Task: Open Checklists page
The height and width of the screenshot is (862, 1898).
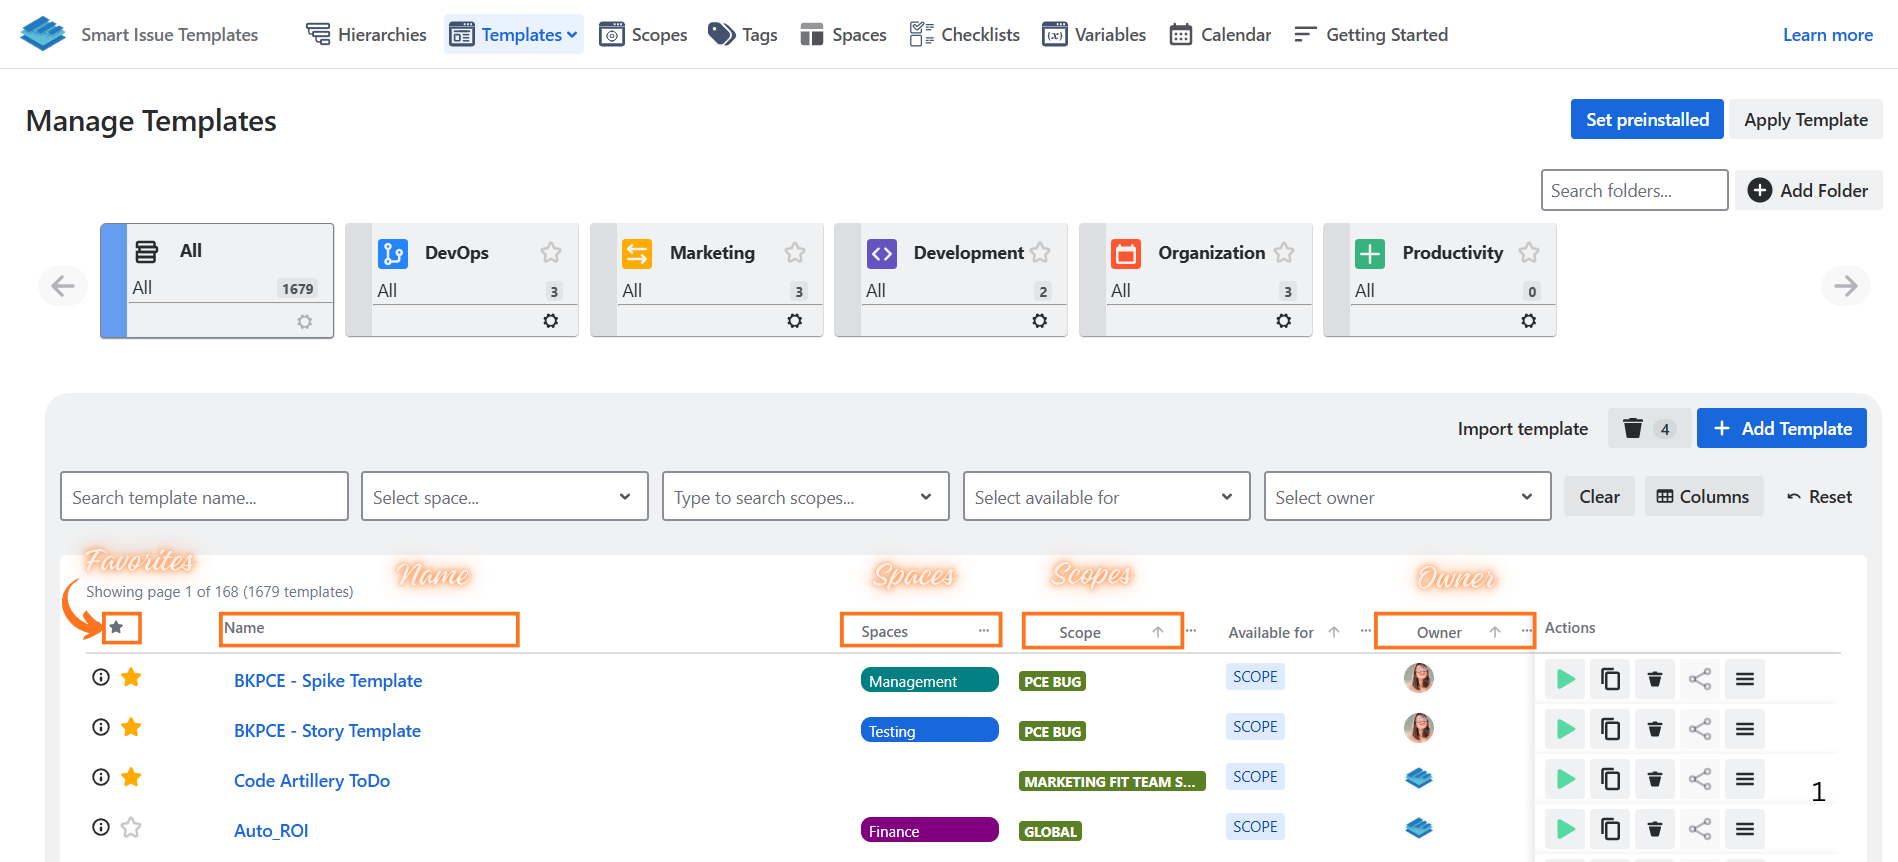Action: [x=964, y=35]
